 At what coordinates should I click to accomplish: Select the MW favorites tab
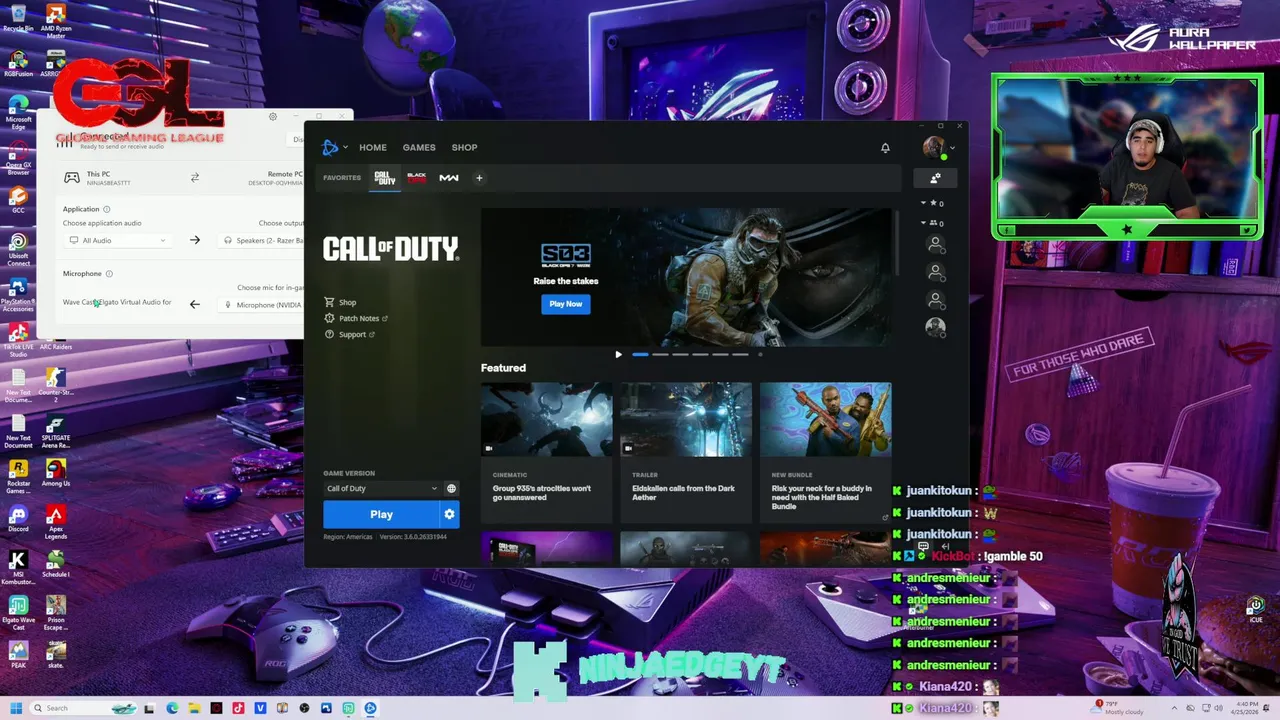448,178
